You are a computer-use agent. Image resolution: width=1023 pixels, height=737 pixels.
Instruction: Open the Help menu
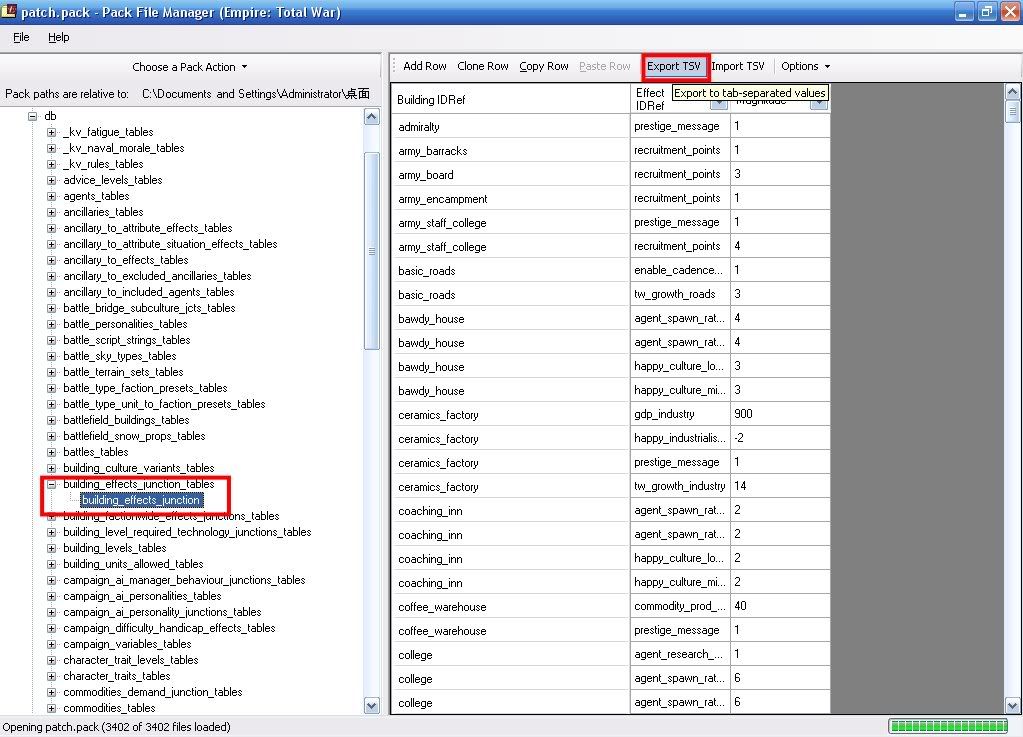click(58, 37)
